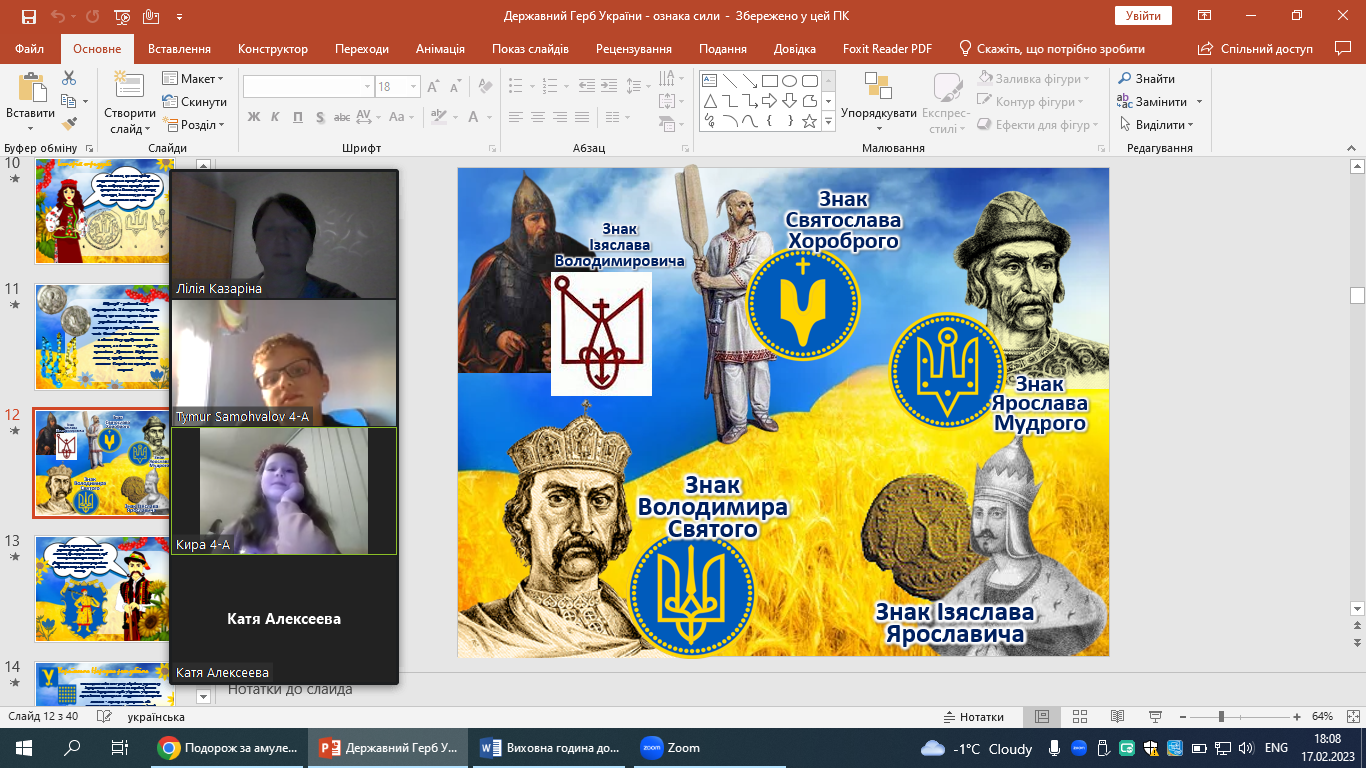Open the font name dropdown
Image resolution: width=1366 pixels, height=768 pixels.
[x=367, y=87]
